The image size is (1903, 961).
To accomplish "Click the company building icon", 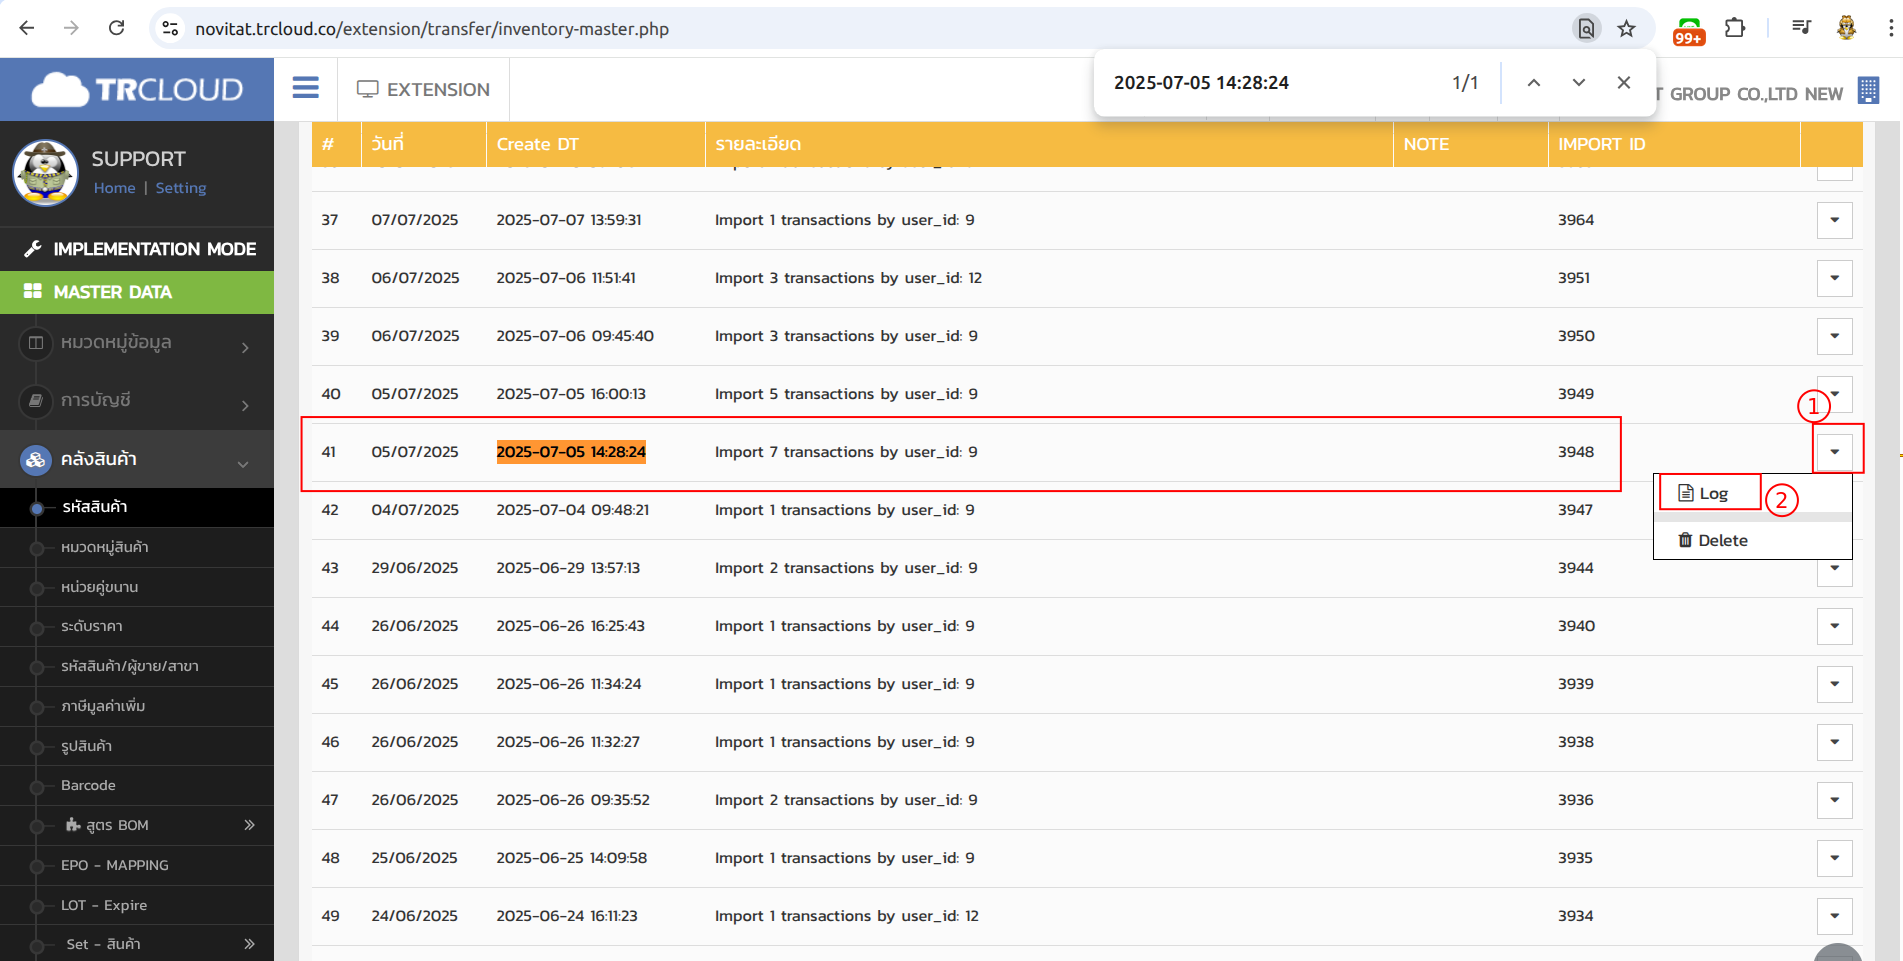I will [1867, 91].
